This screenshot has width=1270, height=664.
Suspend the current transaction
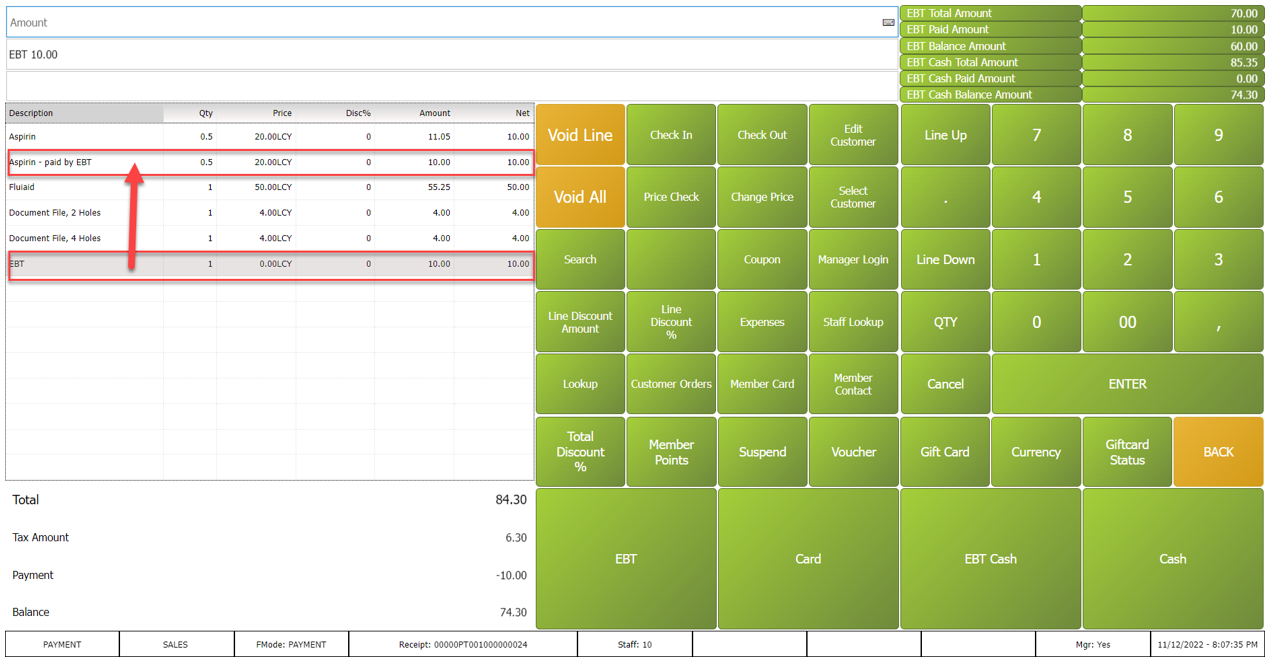tap(762, 452)
